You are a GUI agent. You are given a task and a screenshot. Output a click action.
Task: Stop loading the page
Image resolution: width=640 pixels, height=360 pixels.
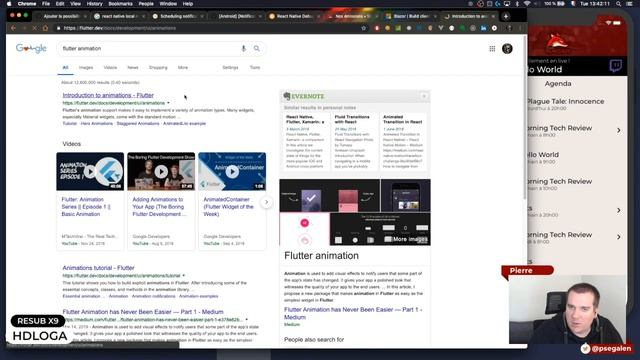[x=34, y=28]
